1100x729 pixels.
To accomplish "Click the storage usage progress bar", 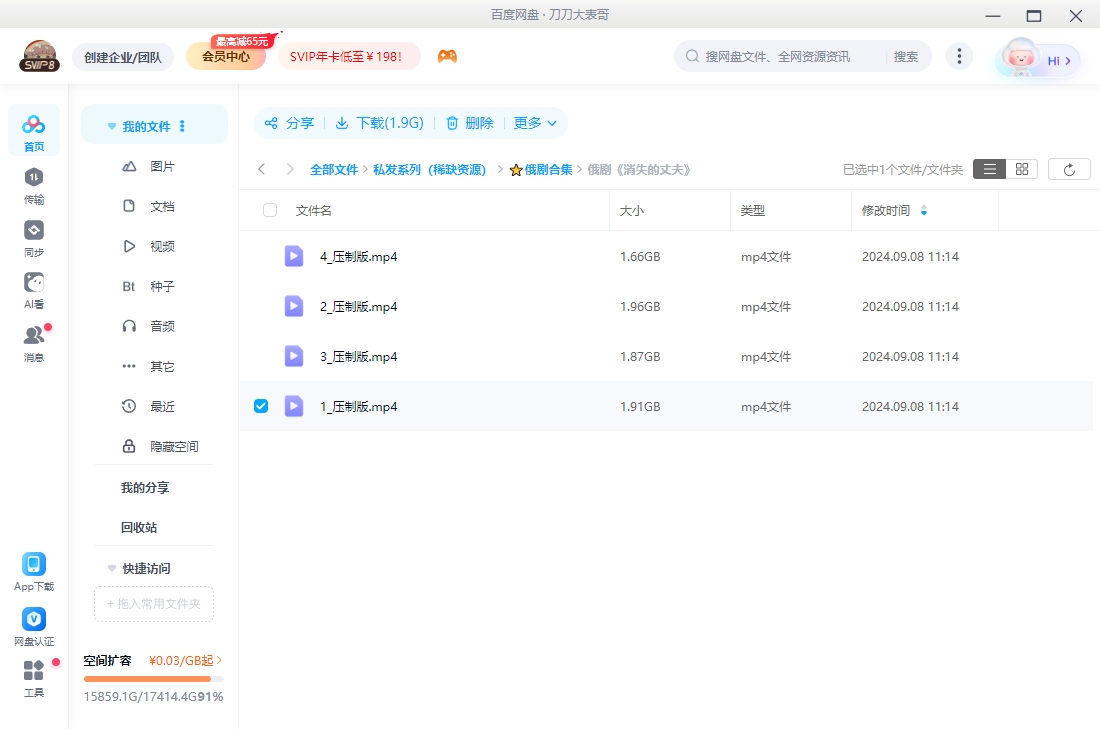I will pos(153,678).
